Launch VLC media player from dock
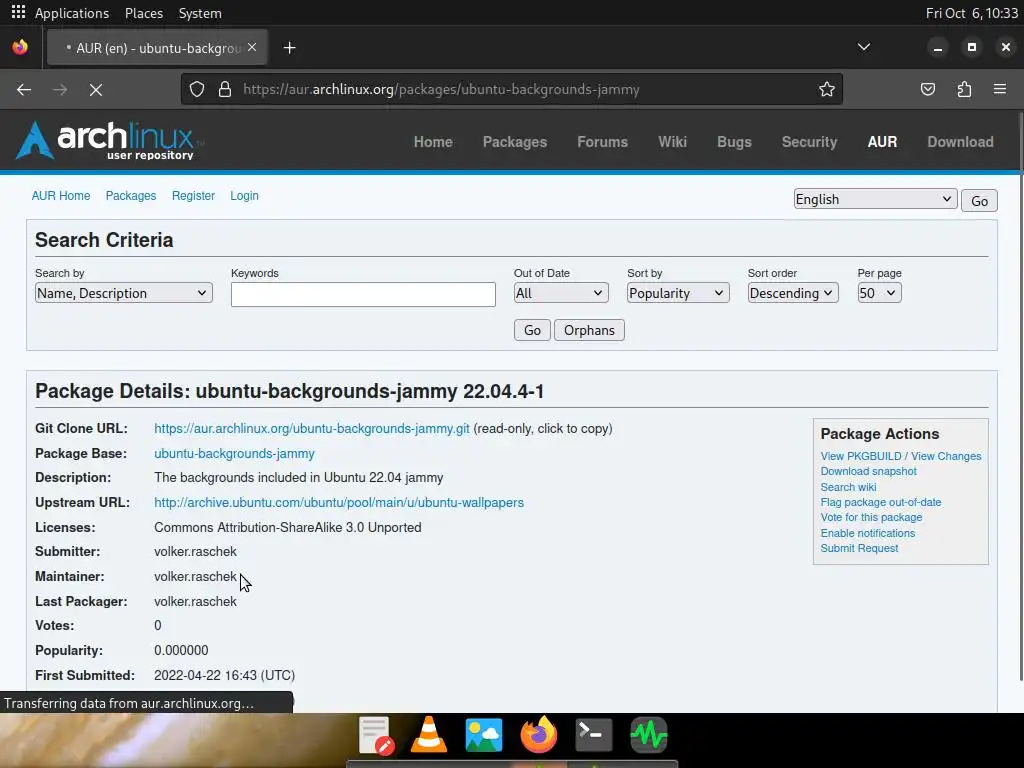Screen dimensions: 1024x768 click(428, 735)
